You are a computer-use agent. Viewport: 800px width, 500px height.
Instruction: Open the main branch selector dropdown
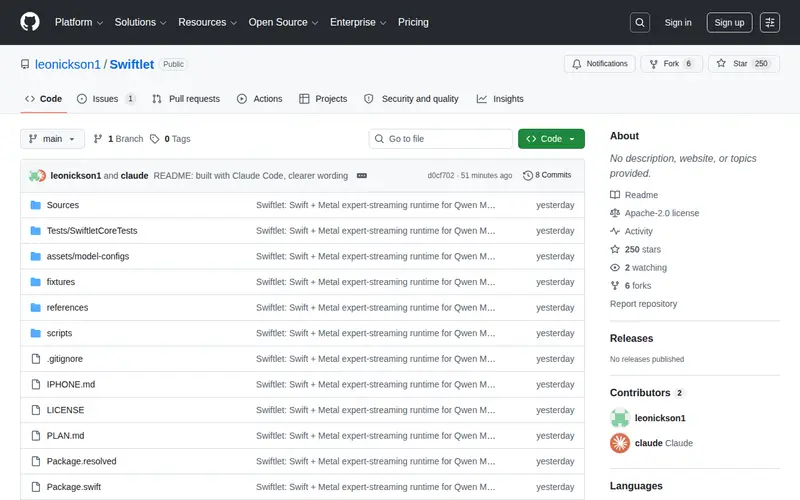[x=52, y=139]
